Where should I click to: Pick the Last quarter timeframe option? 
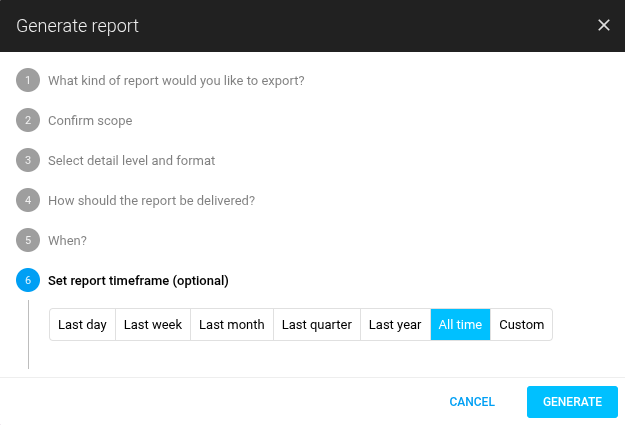[316, 324]
